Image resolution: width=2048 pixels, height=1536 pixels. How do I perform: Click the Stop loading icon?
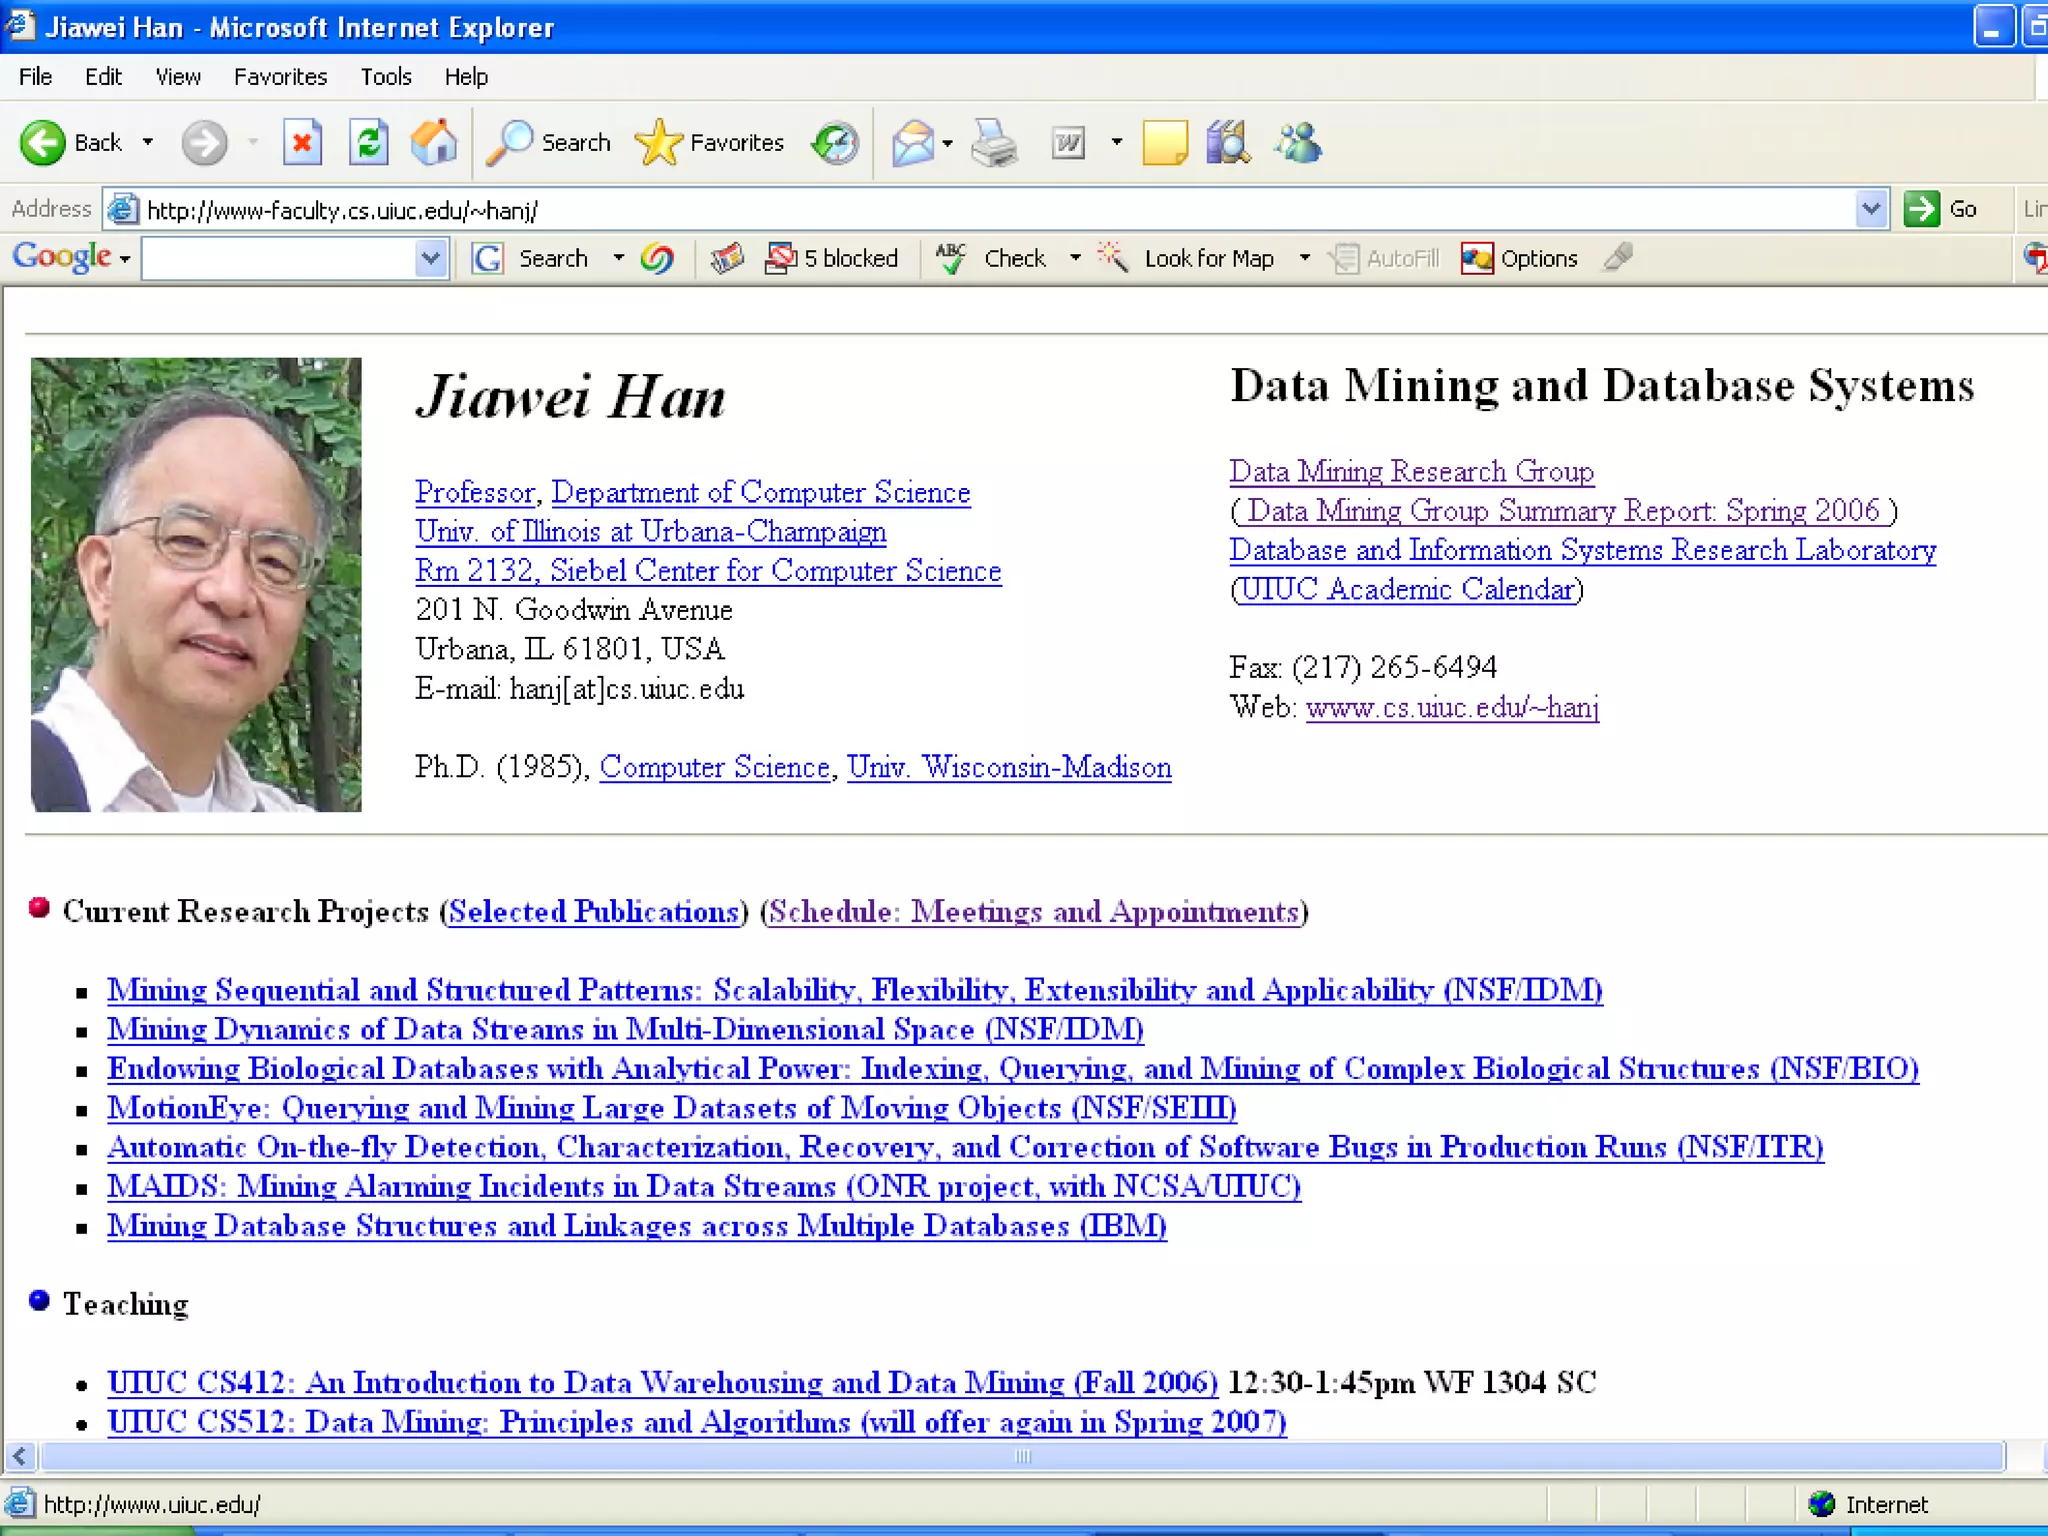pos(301,143)
